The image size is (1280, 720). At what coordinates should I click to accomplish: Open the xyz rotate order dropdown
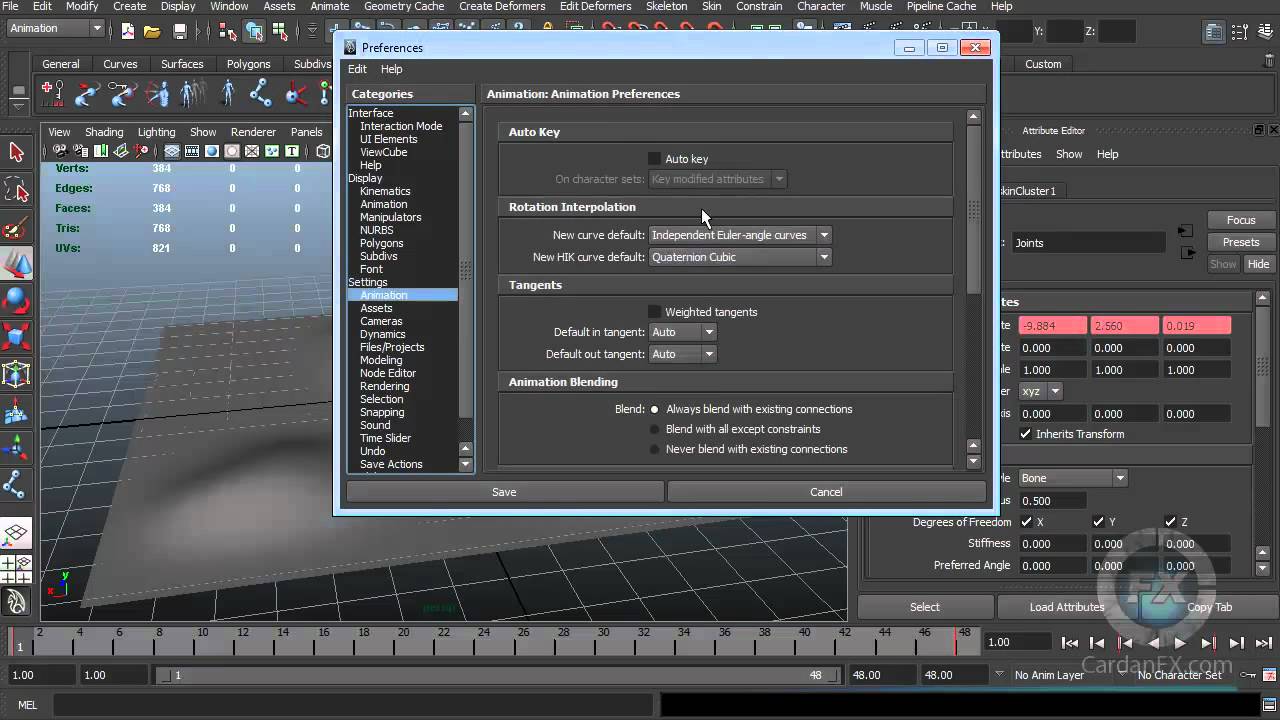tap(1040, 391)
